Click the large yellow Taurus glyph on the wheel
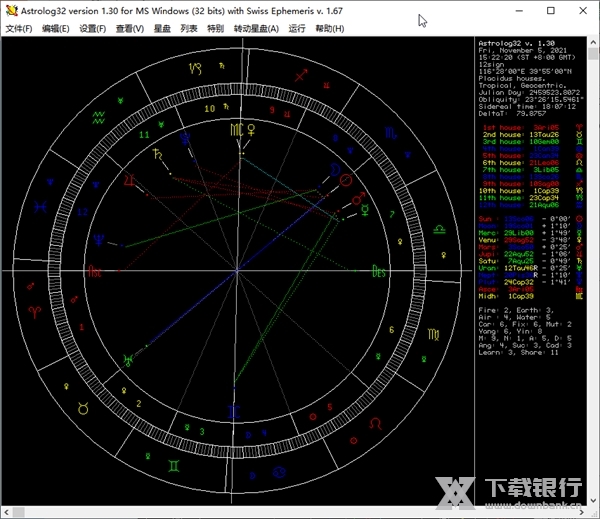The width and height of the screenshot is (600, 519). pos(83,408)
